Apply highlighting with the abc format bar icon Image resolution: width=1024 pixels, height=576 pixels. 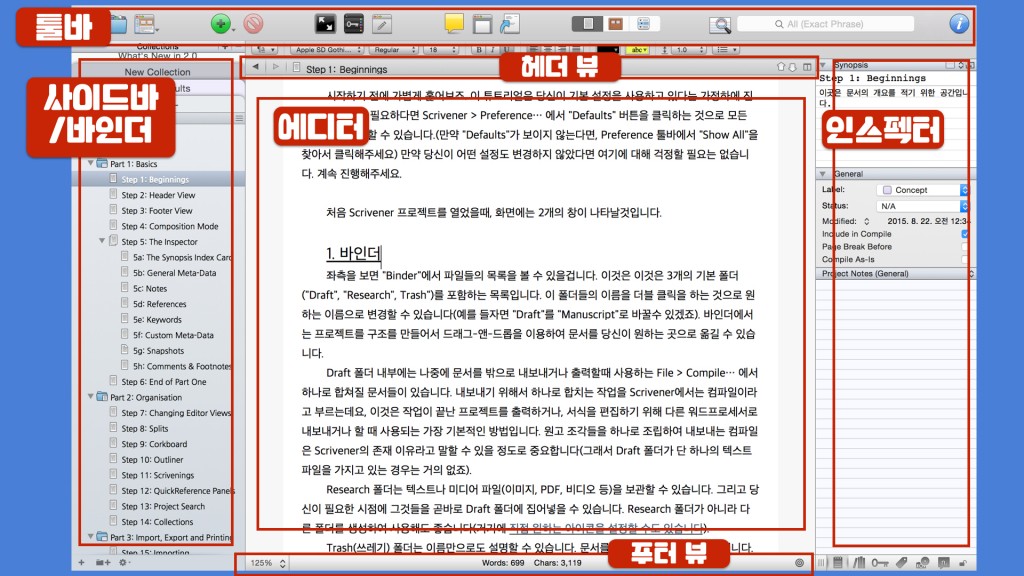pyautogui.click(x=638, y=47)
